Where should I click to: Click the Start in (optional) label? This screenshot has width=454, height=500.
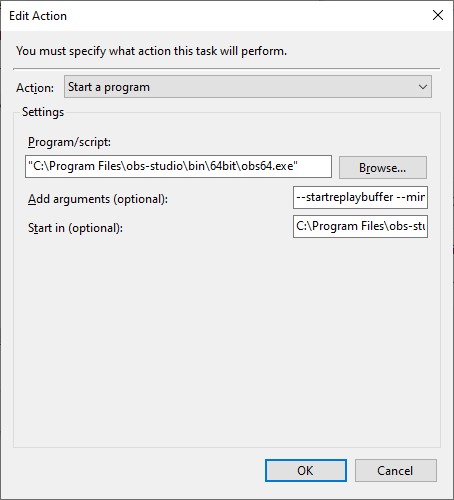75,228
